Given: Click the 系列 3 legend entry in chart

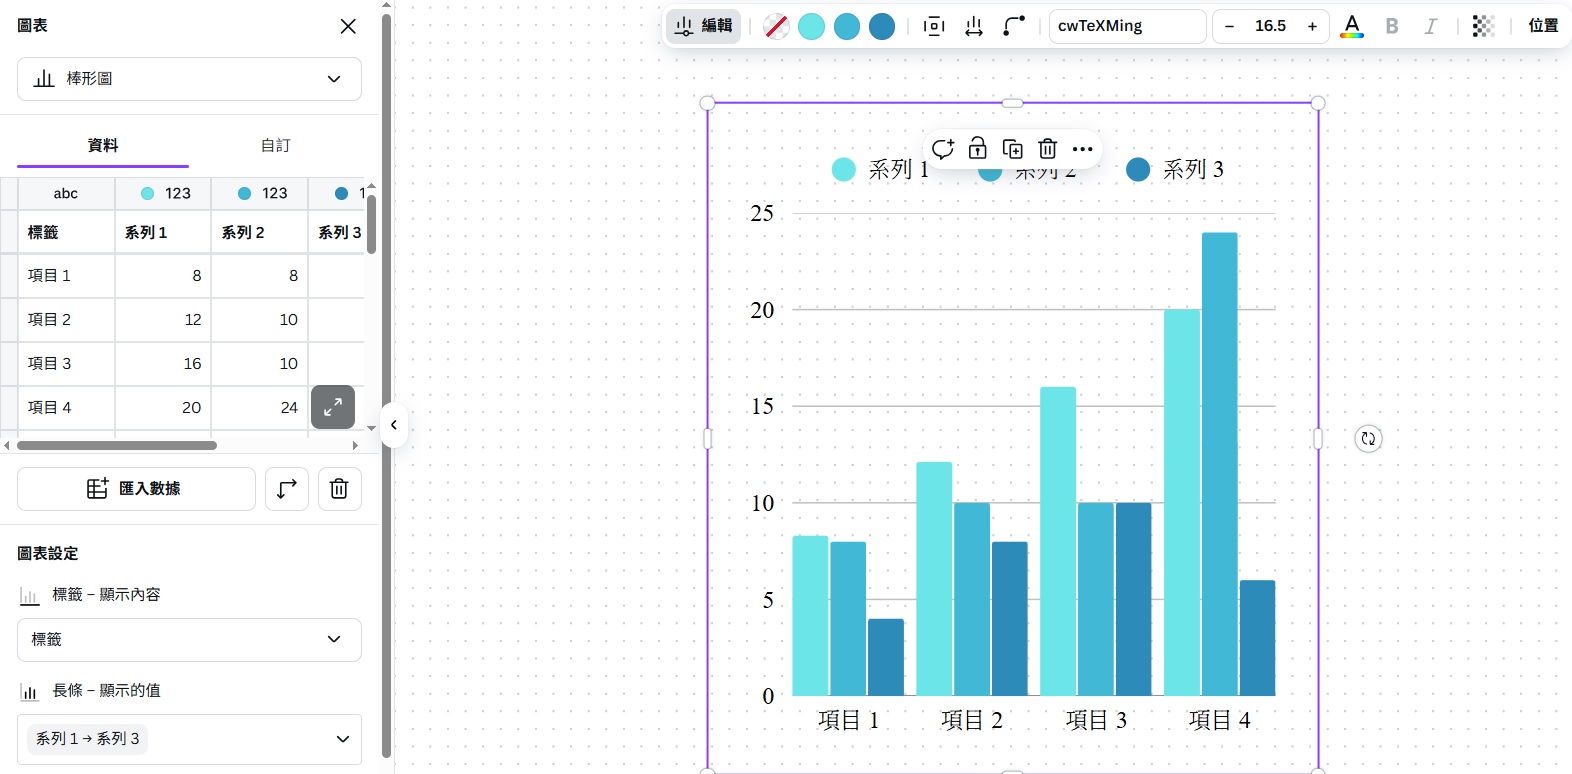Looking at the screenshot, I should (x=1175, y=170).
